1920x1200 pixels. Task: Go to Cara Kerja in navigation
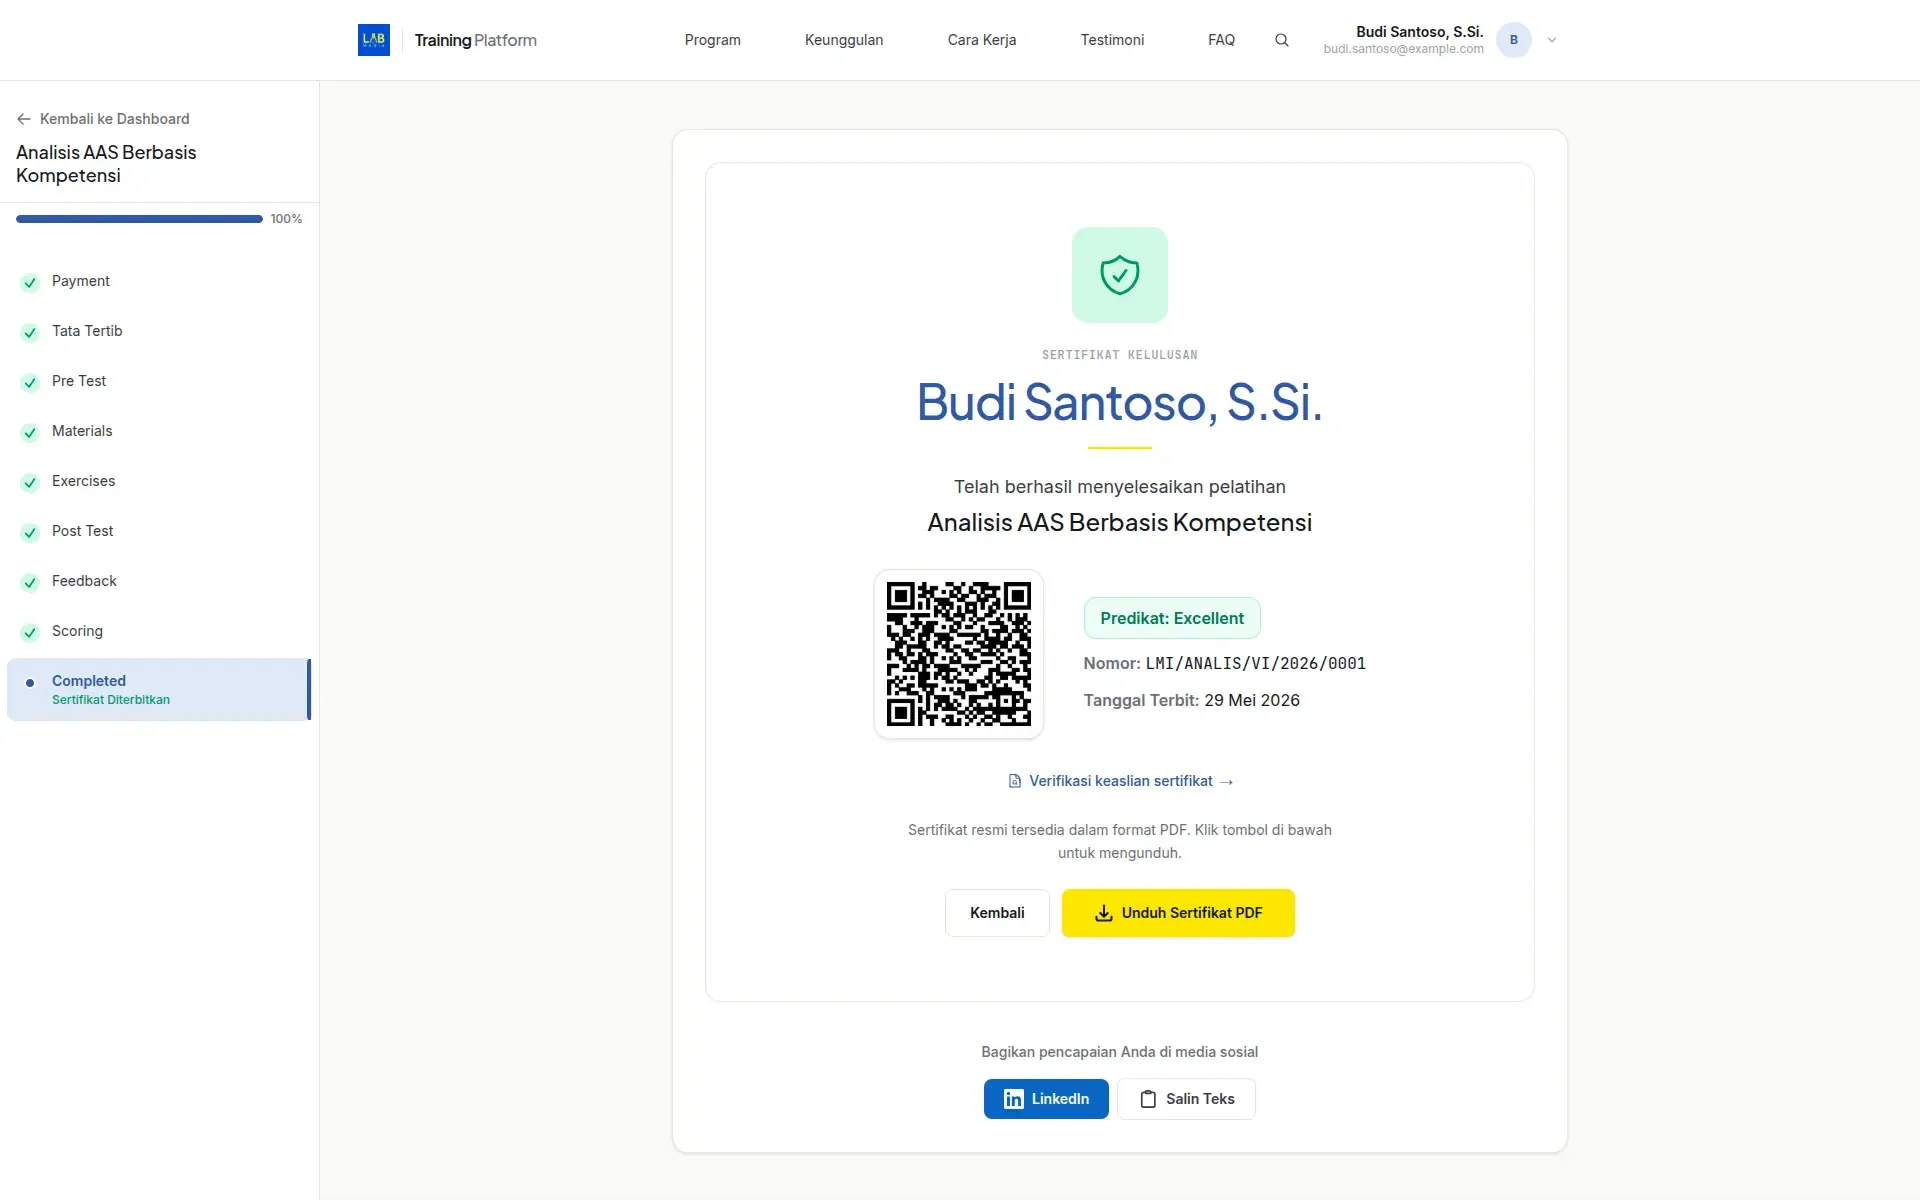click(982, 40)
